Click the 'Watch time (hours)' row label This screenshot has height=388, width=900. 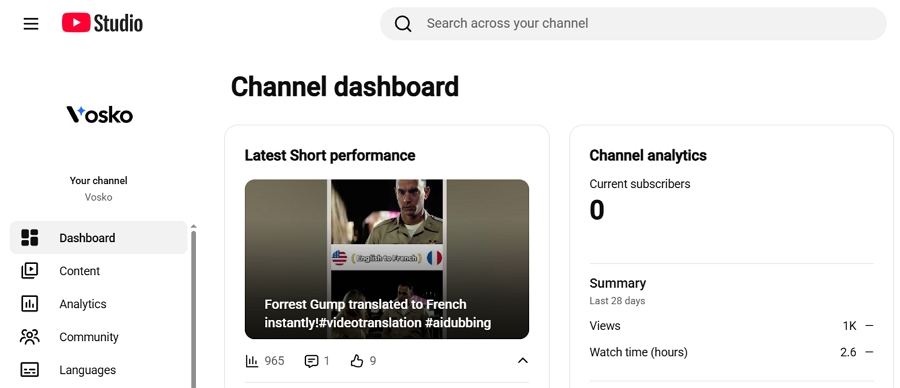638,352
